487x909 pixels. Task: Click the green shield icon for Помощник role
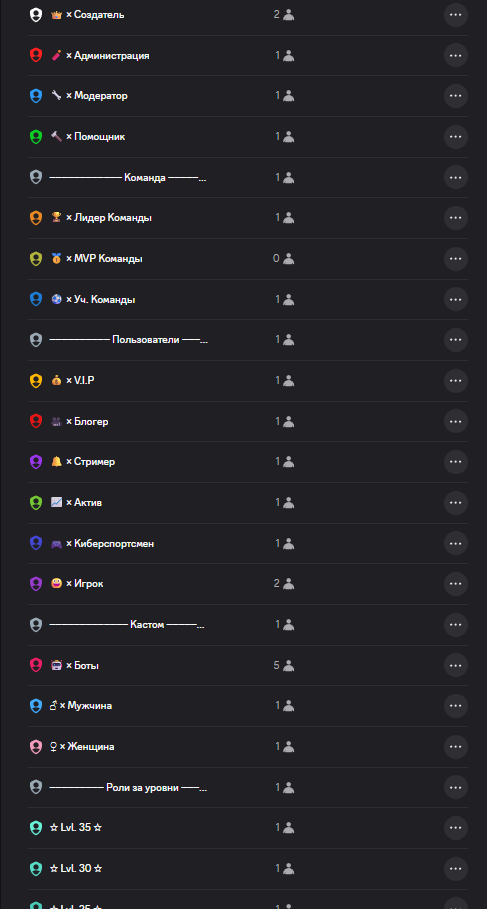pyautogui.click(x=36, y=137)
